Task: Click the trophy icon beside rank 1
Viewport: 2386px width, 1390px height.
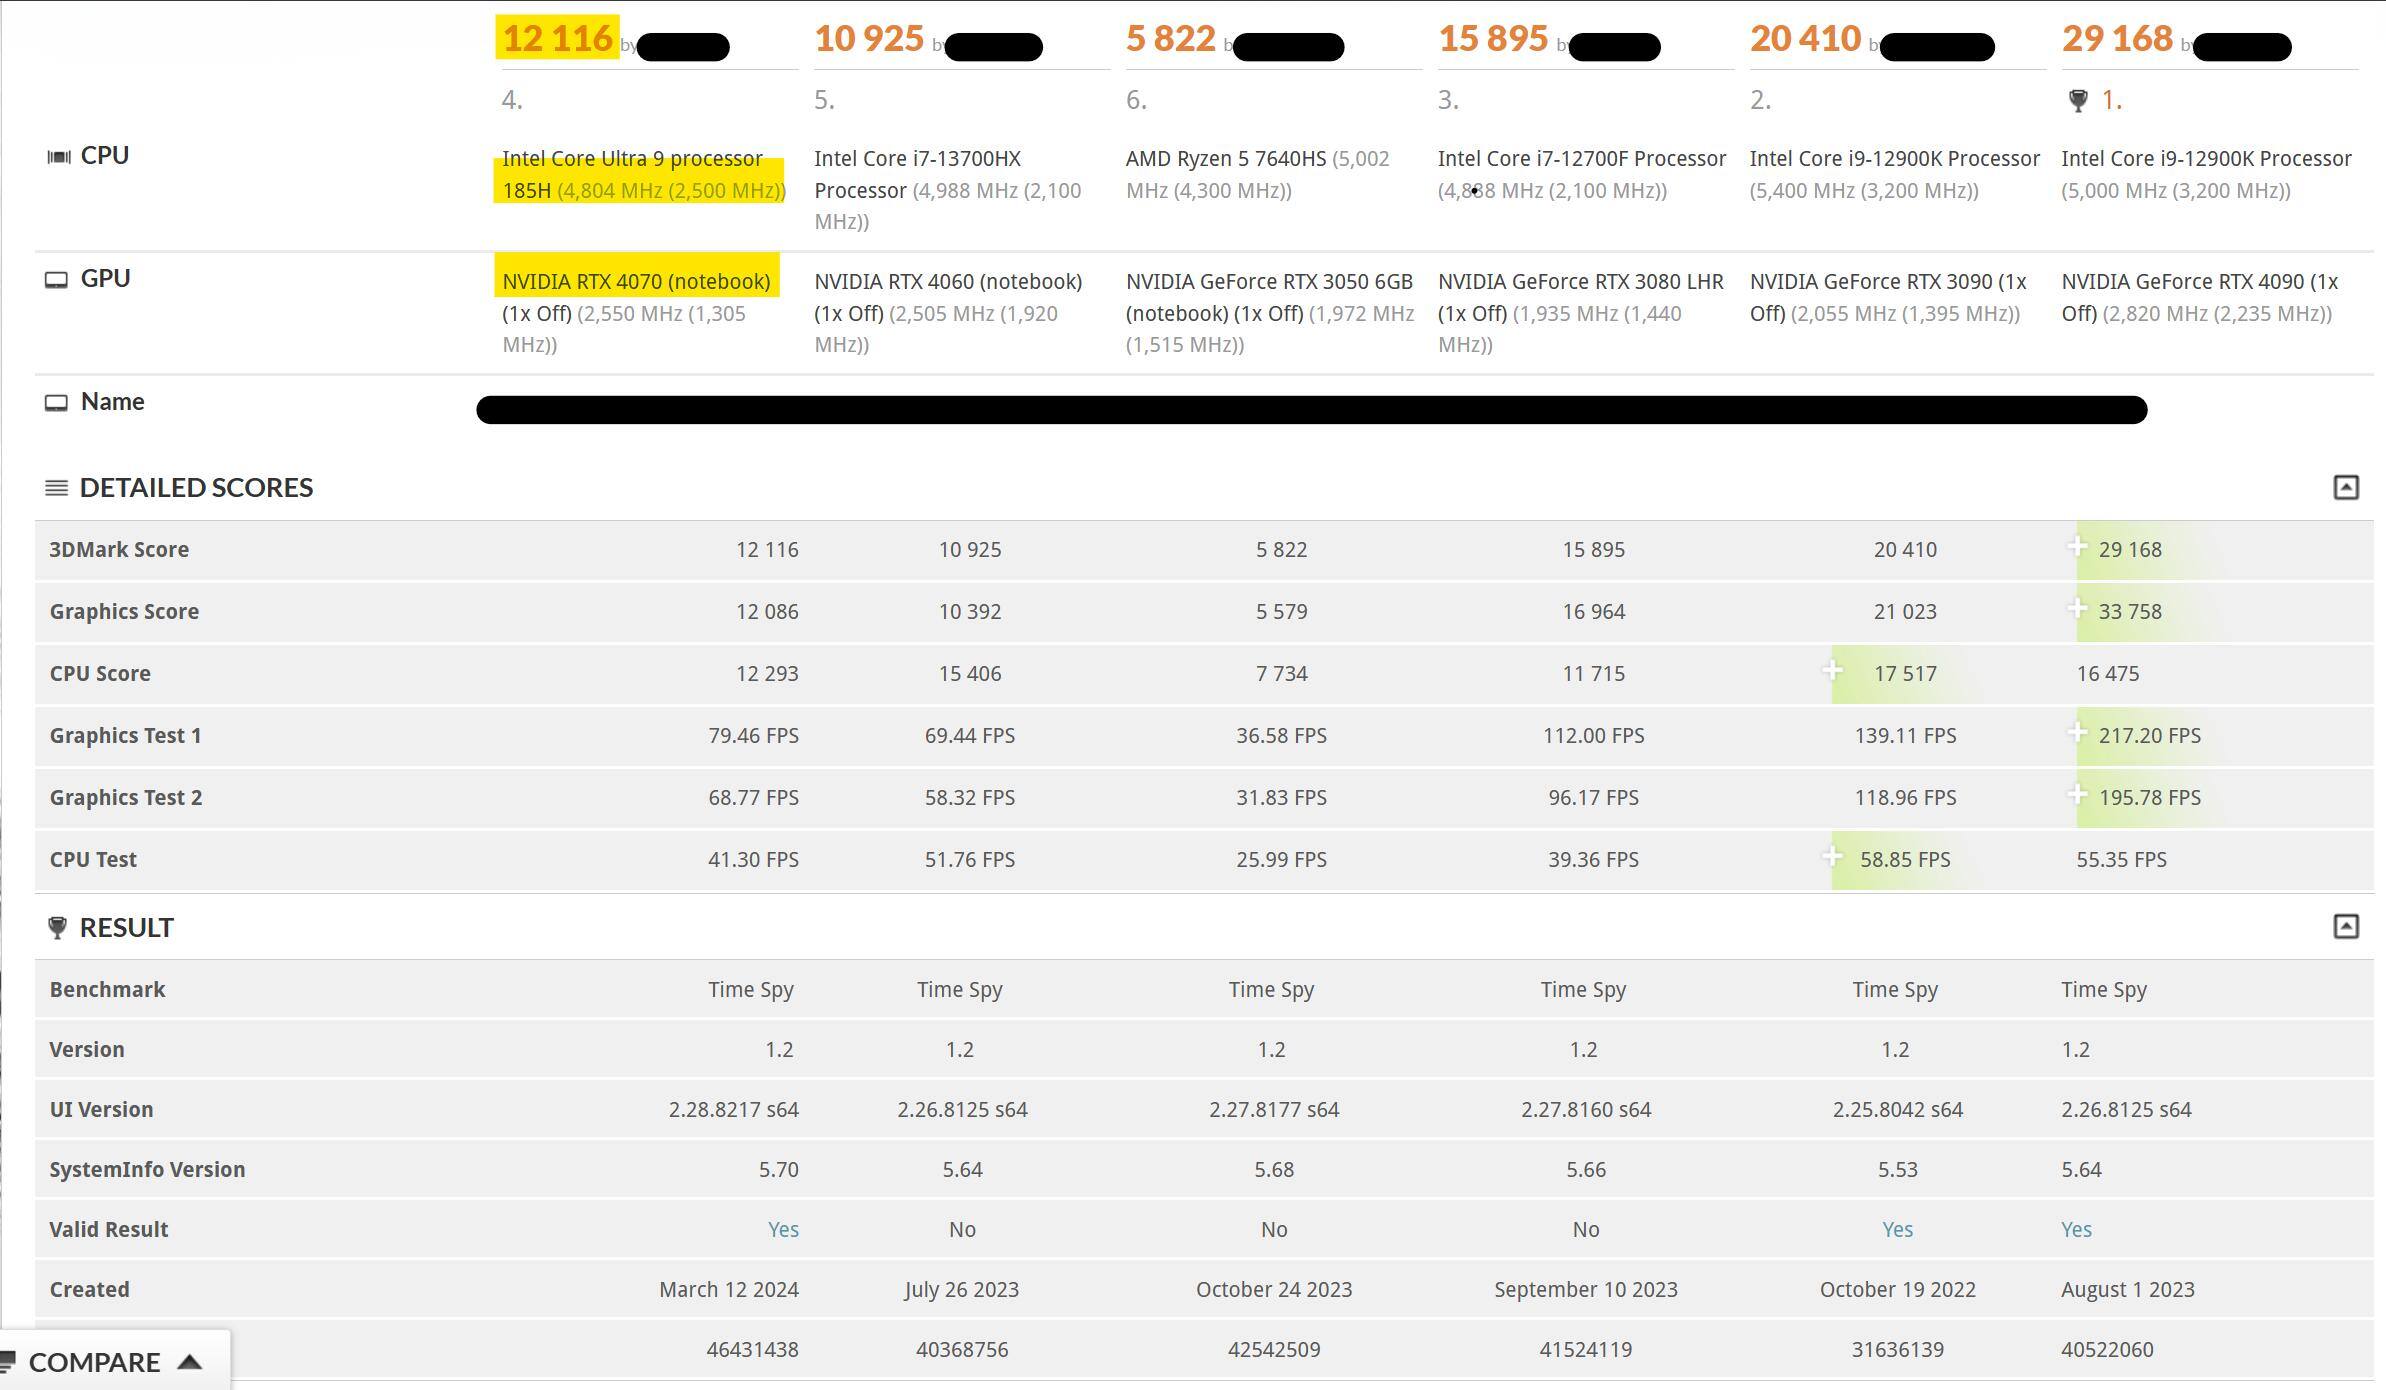Action: pyautogui.click(x=2078, y=100)
